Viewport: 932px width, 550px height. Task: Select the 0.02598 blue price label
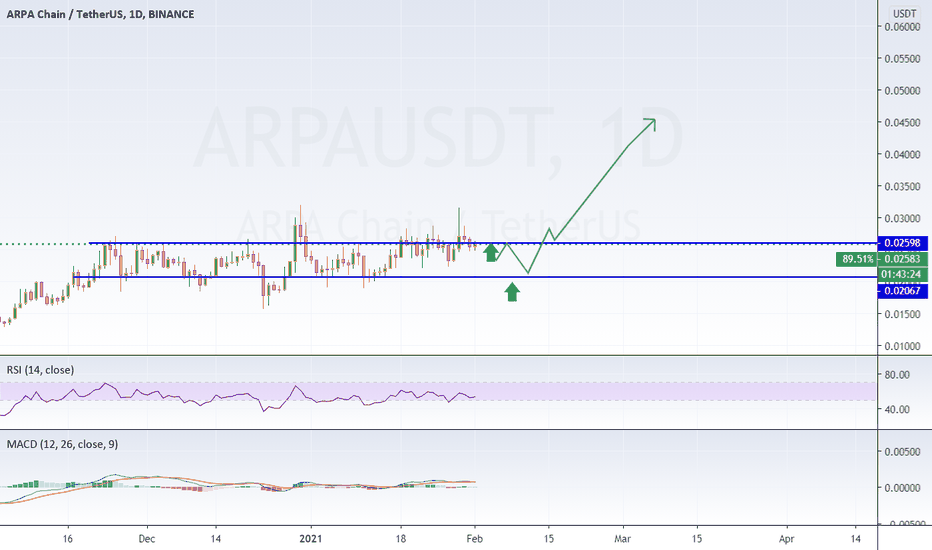[x=902, y=243]
